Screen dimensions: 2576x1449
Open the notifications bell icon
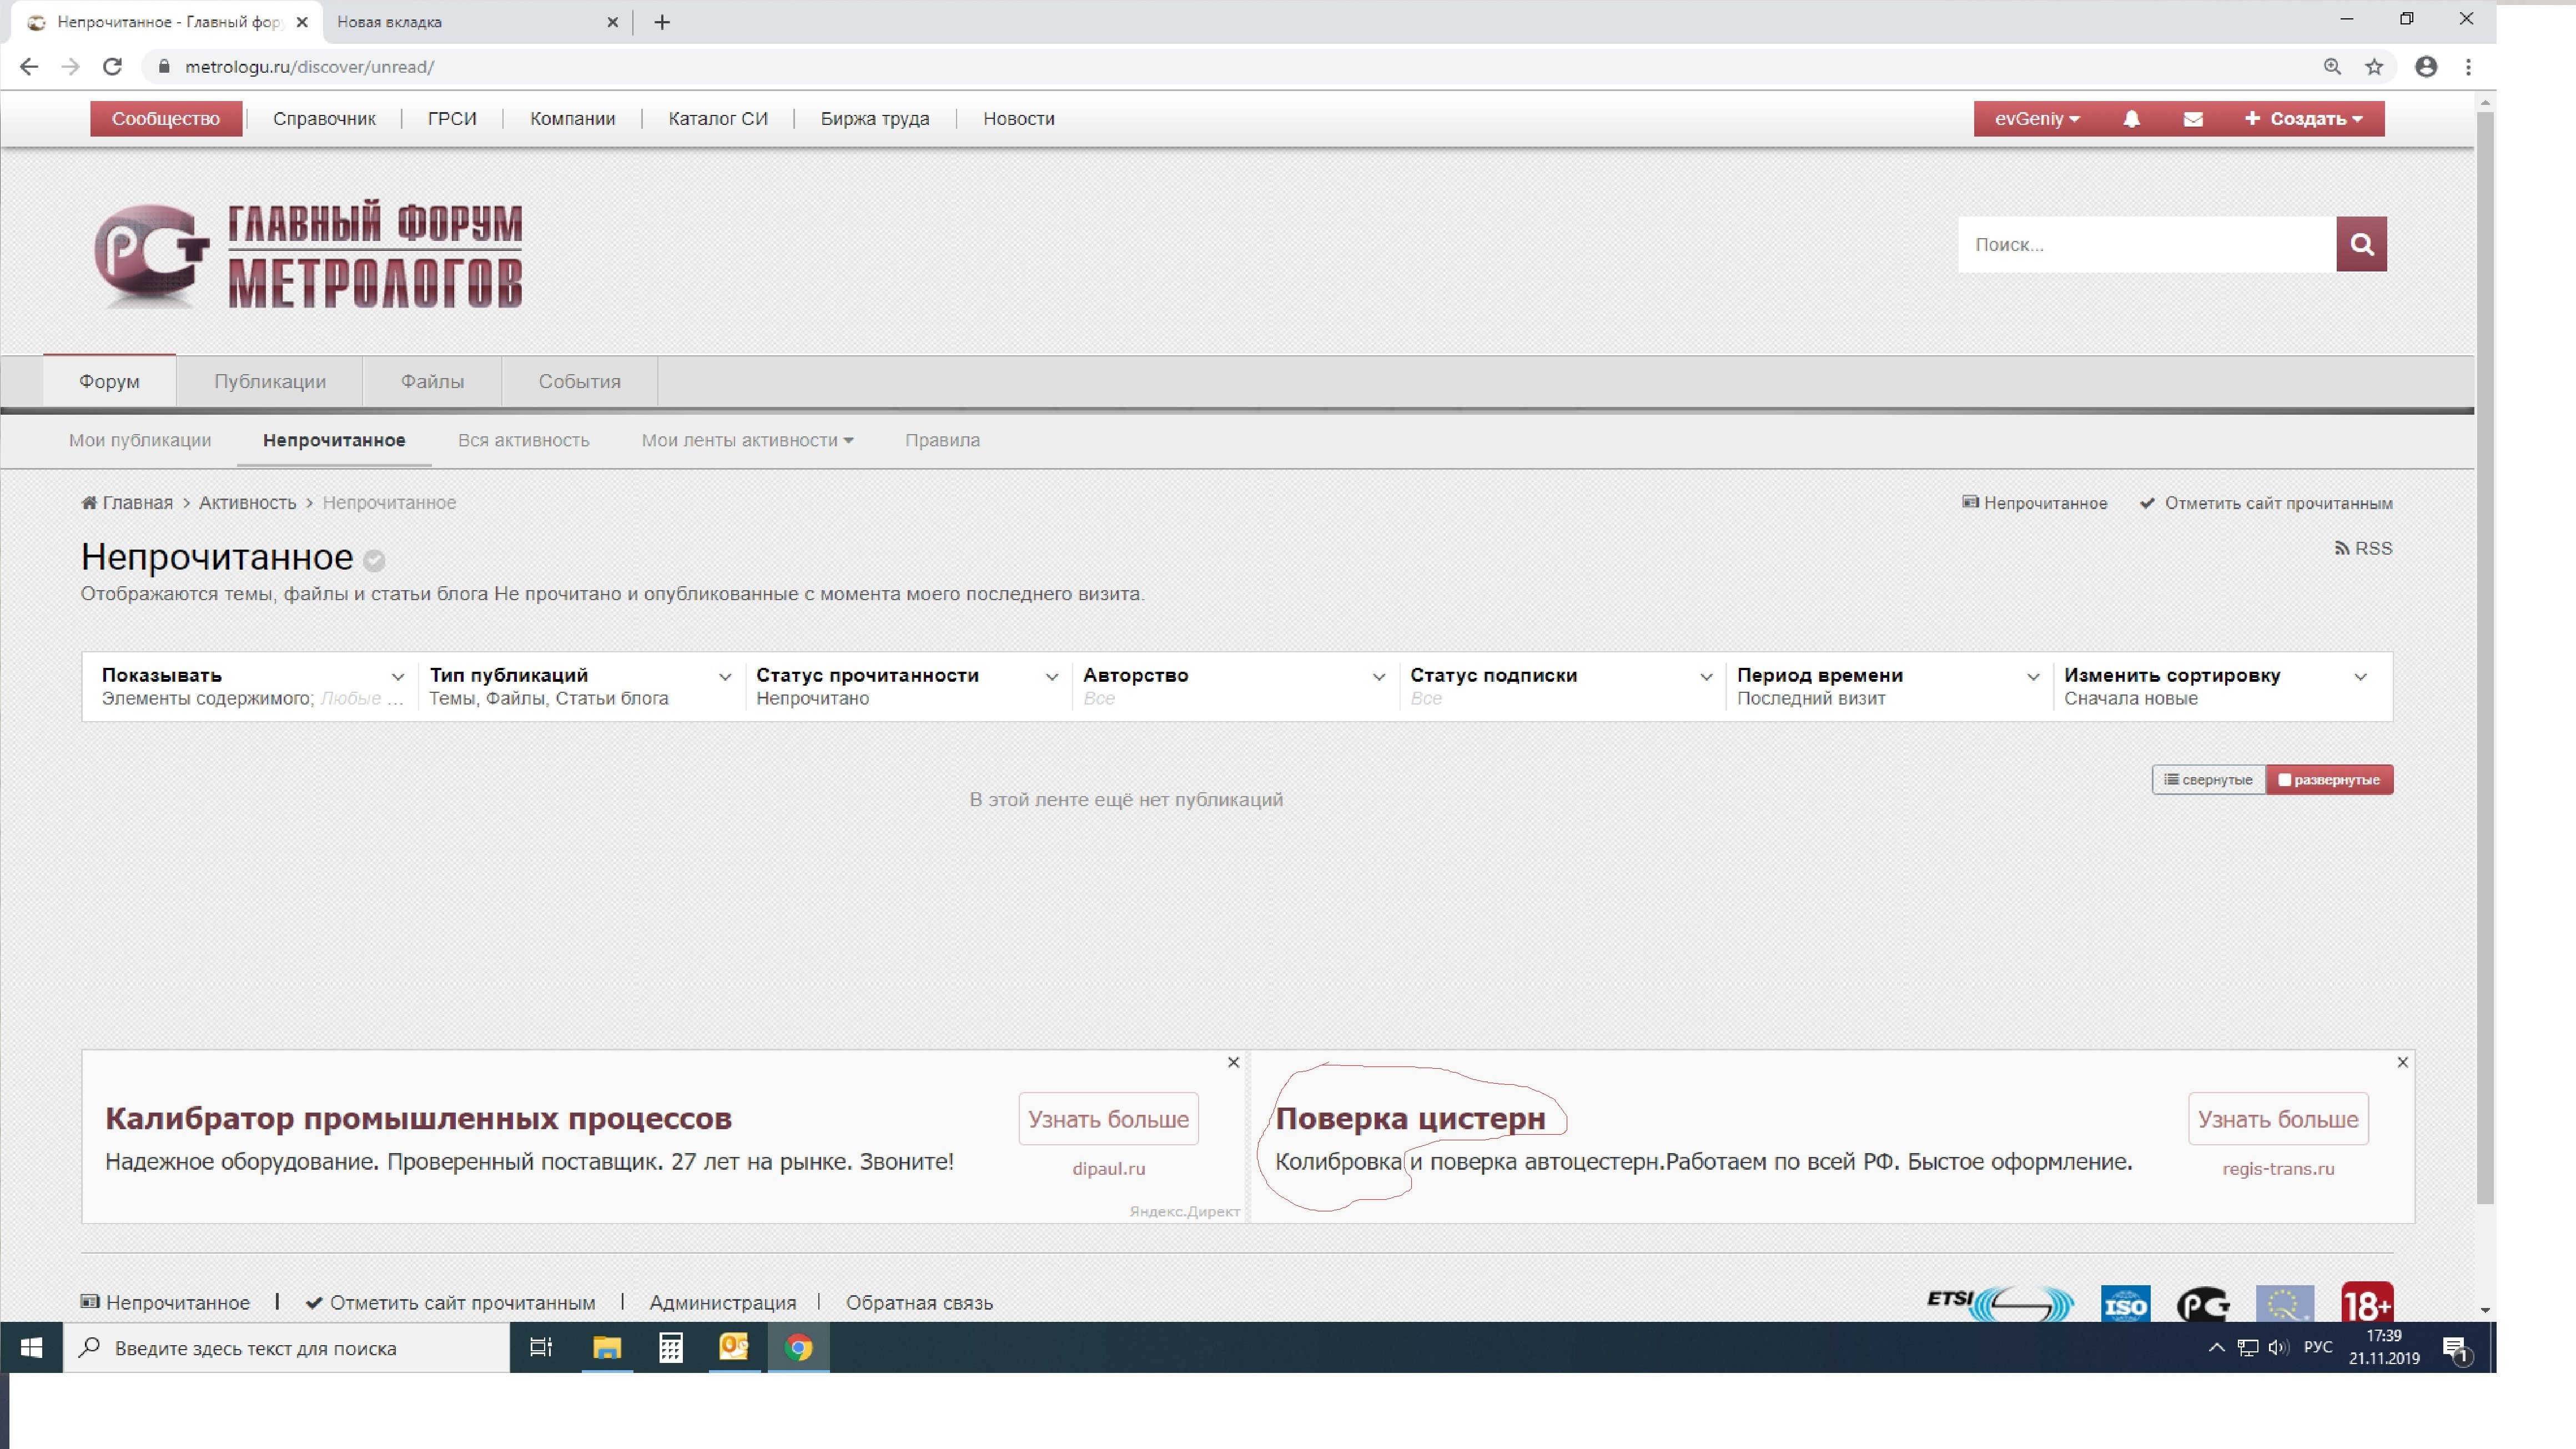pyautogui.click(x=2131, y=119)
